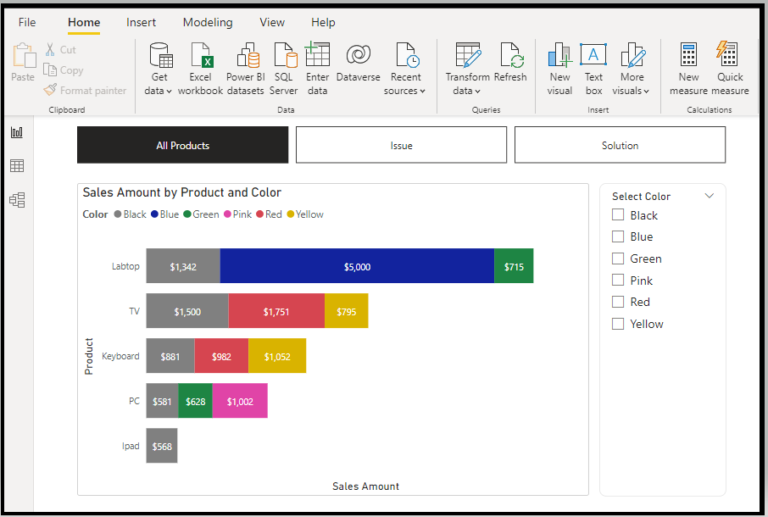Select the blue $5,000 Labtop bar segment
The image size is (768, 517).
[x=357, y=266]
